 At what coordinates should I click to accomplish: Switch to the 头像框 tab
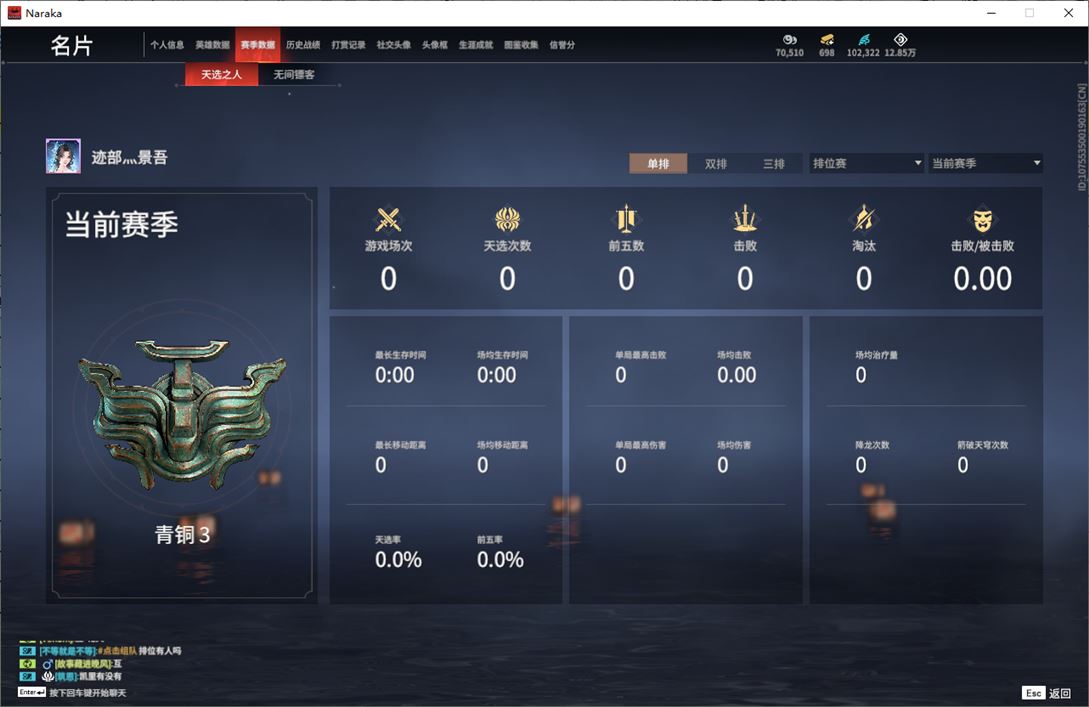(x=435, y=45)
